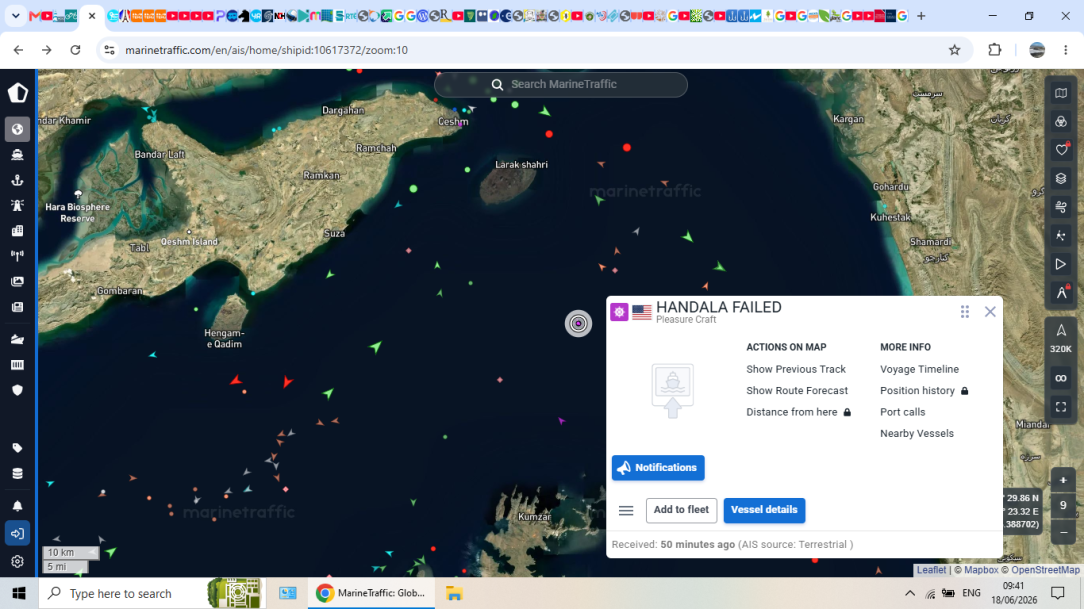Toggle fullscreen map view
This screenshot has width=1084, height=609.
point(1060,407)
